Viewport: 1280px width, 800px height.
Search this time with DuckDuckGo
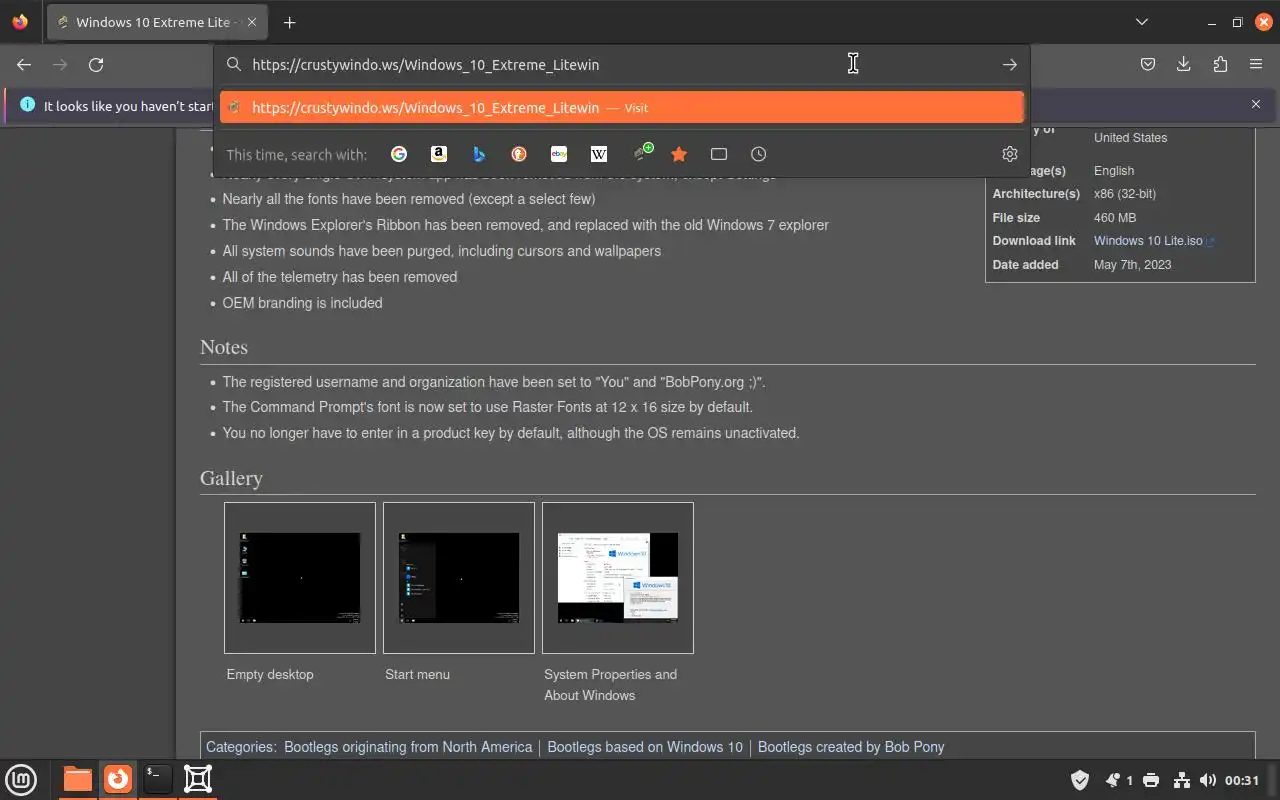pos(519,154)
